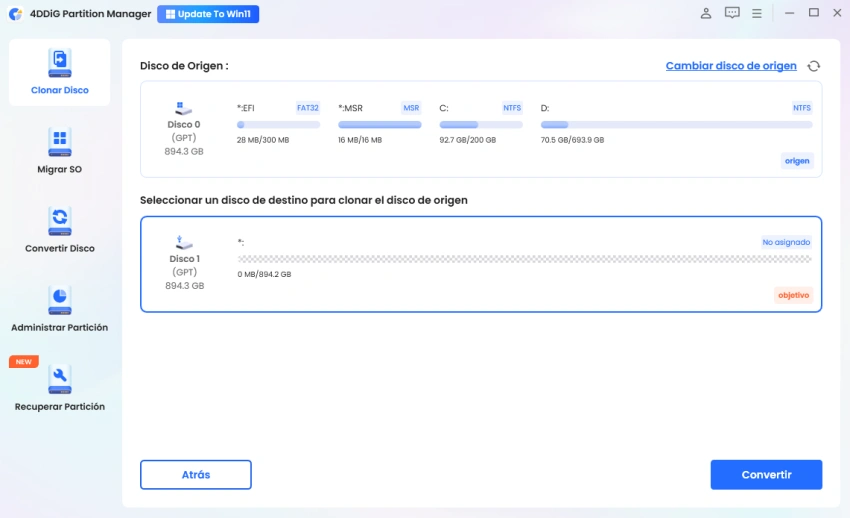Click the *:EFI partition label
The width and height of the screenshot is (850, 518).
coord(246,108)
